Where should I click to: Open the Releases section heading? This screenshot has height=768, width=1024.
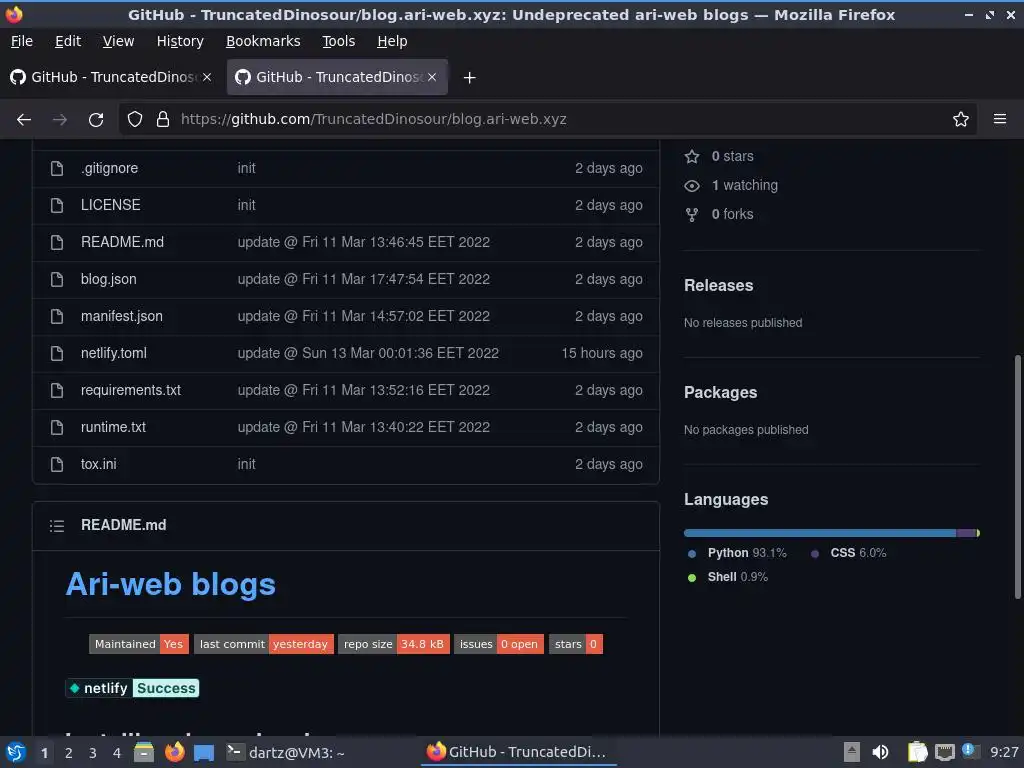point(718,285)
